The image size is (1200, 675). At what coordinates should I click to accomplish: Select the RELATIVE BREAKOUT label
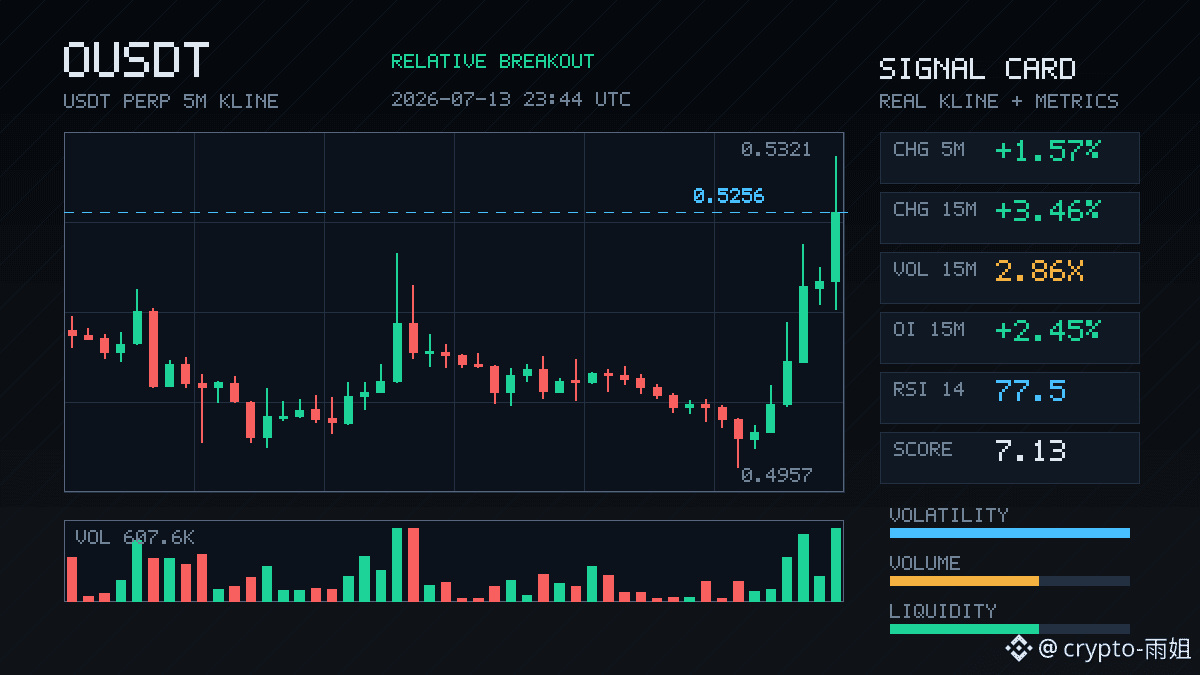point(492,61)
